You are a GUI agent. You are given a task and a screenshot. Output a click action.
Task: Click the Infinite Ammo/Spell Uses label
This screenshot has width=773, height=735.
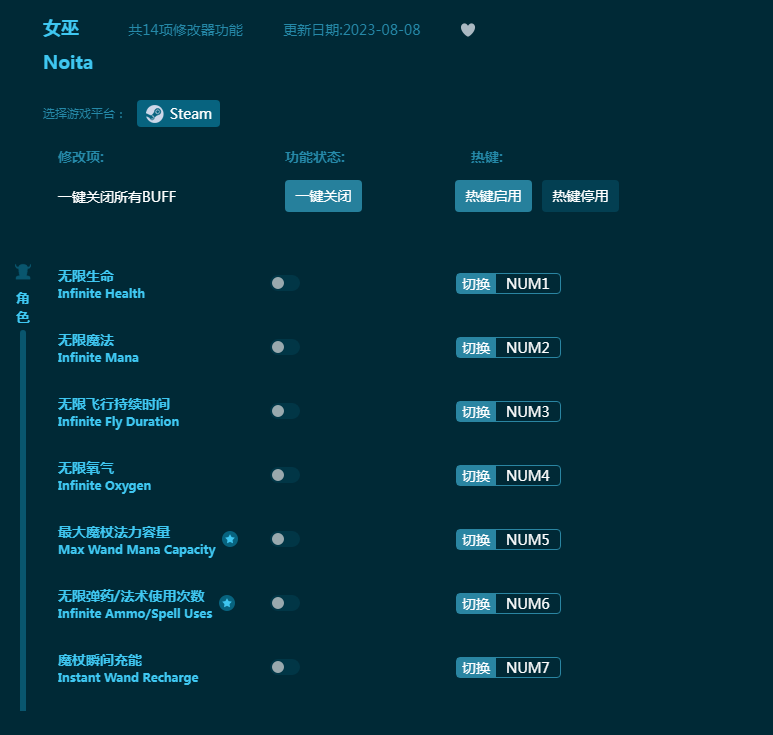tap(135, 614)
